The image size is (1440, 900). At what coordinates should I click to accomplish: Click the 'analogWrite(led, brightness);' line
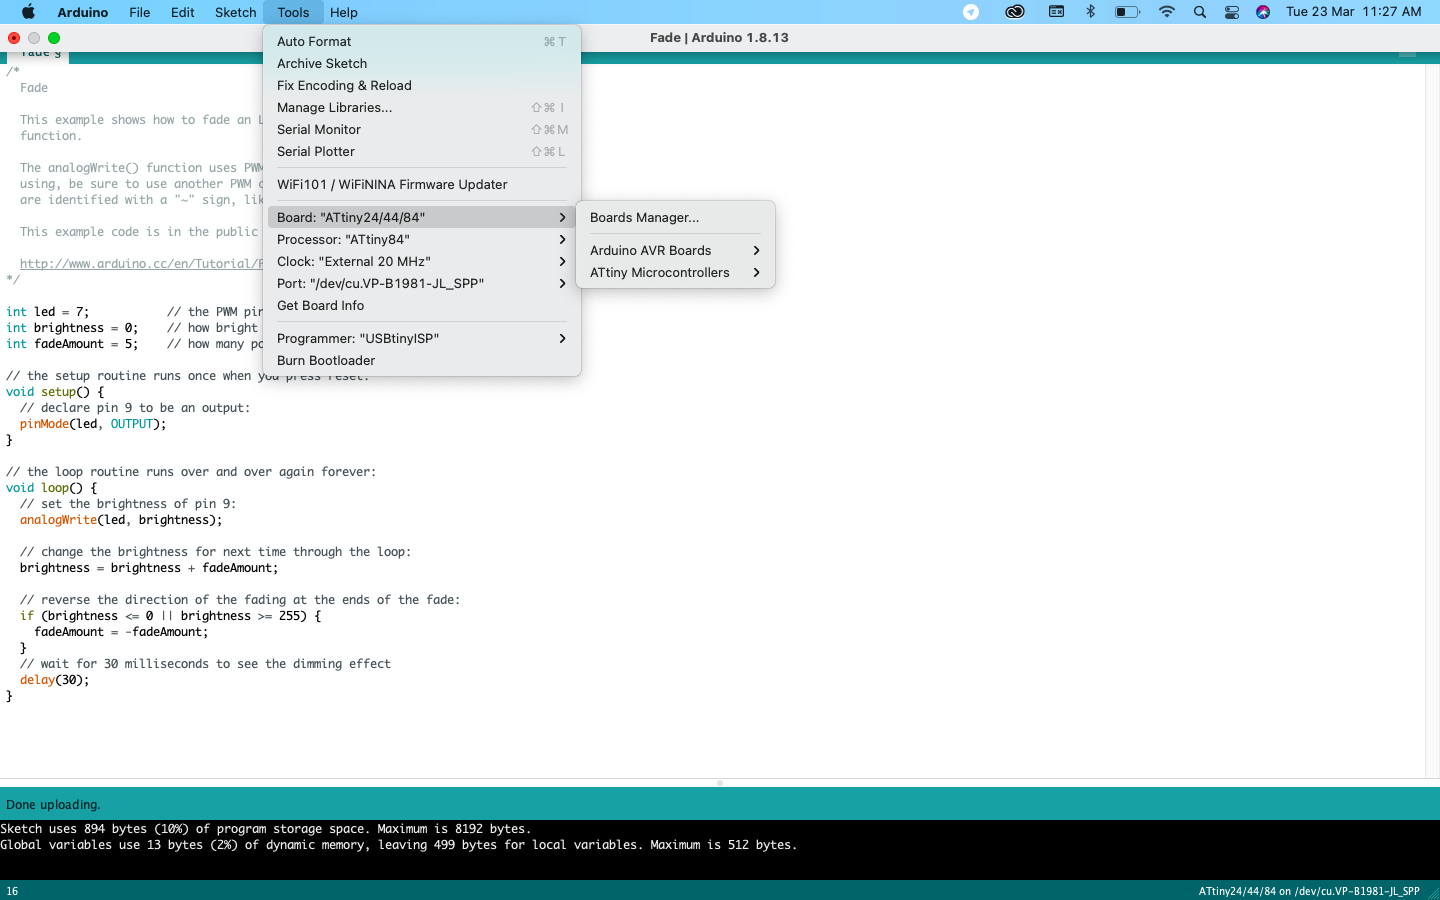[x=121, y=520]
